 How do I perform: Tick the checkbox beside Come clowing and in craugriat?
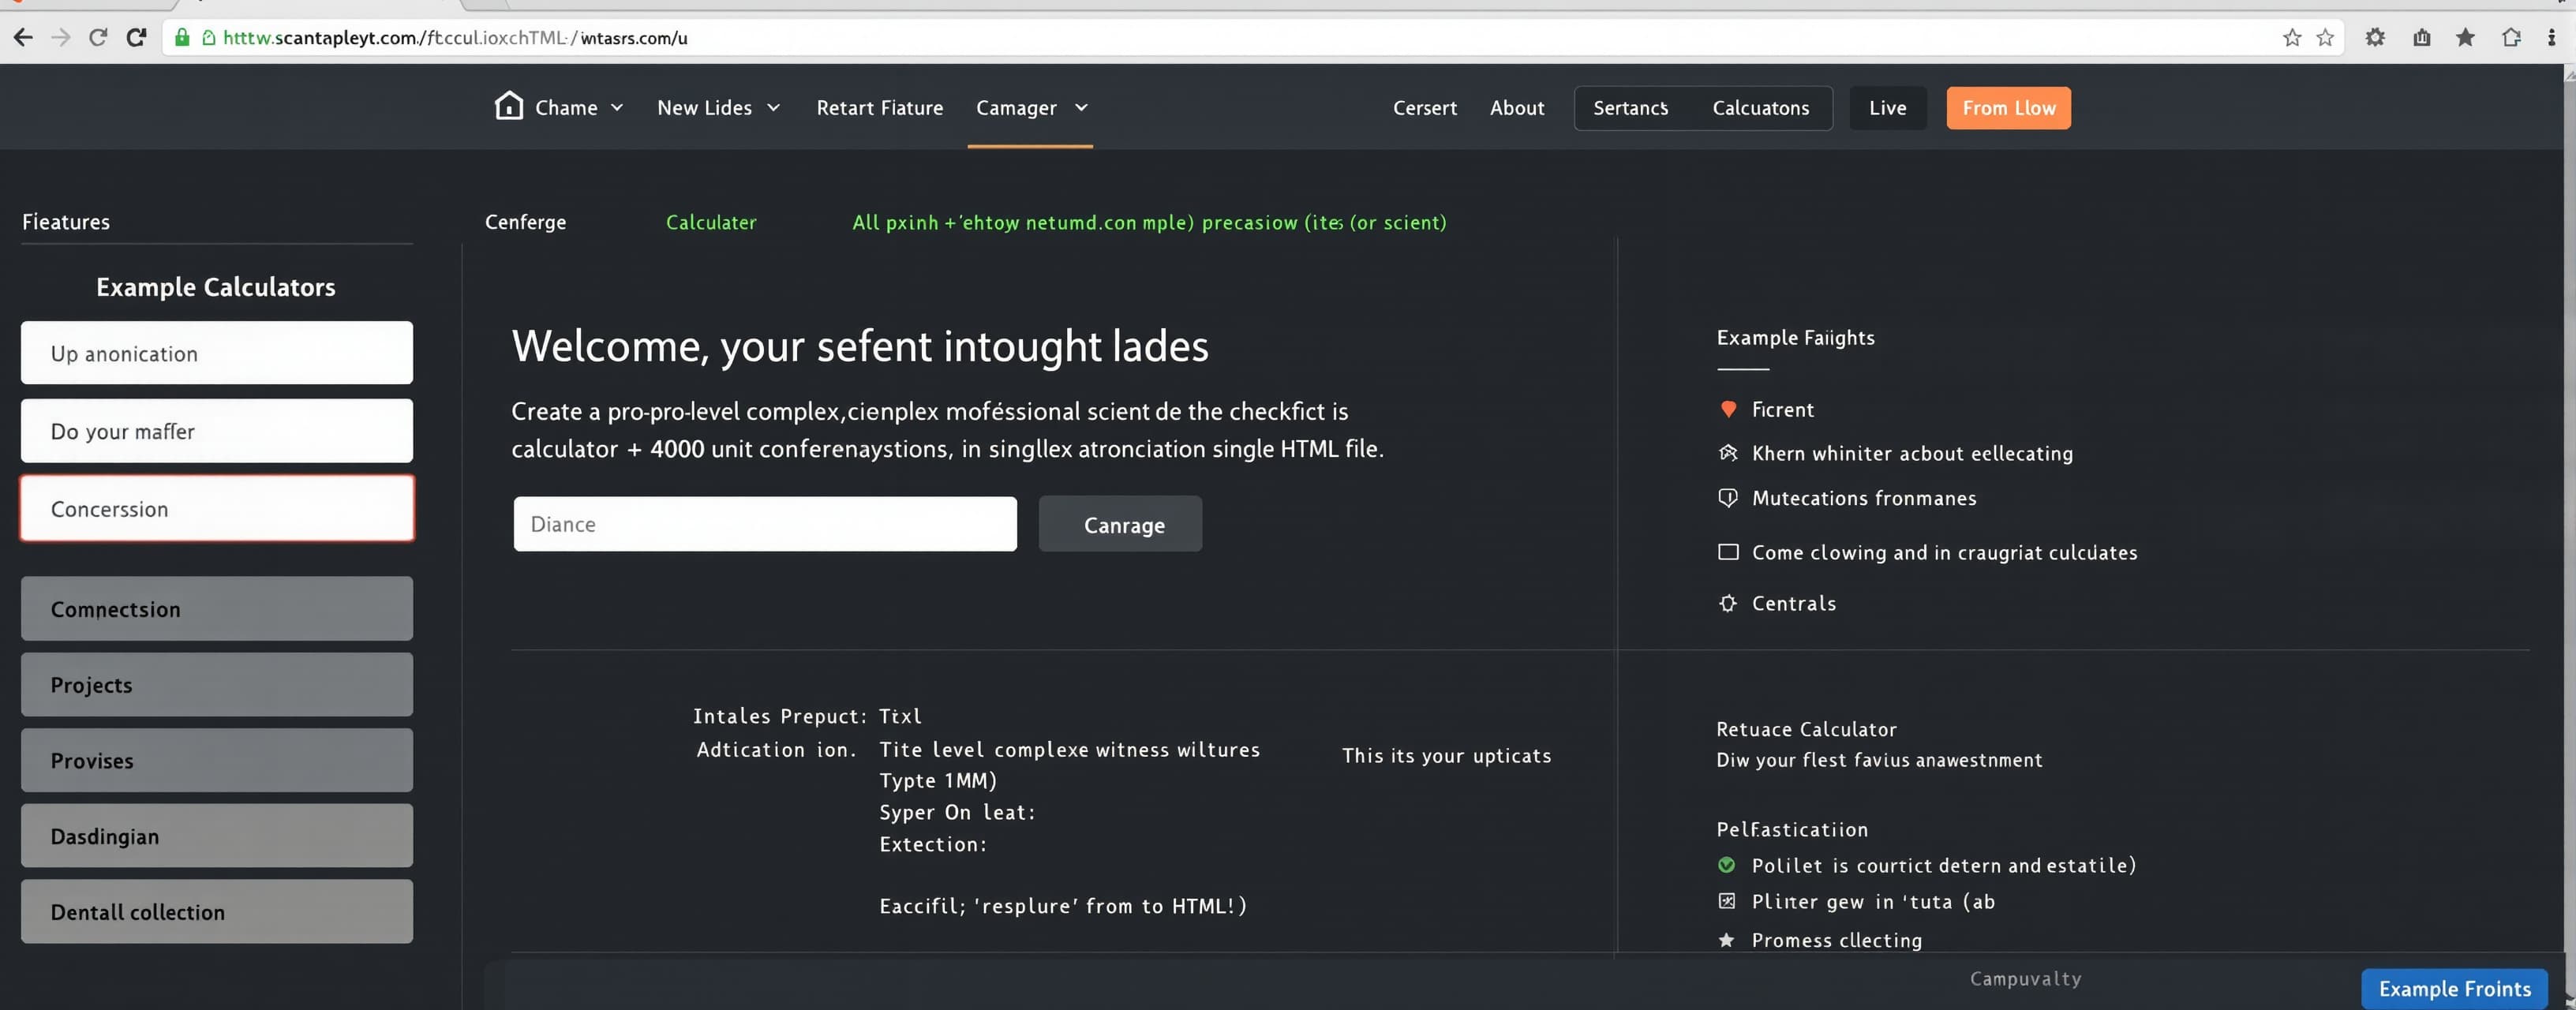coord(1727,552)
